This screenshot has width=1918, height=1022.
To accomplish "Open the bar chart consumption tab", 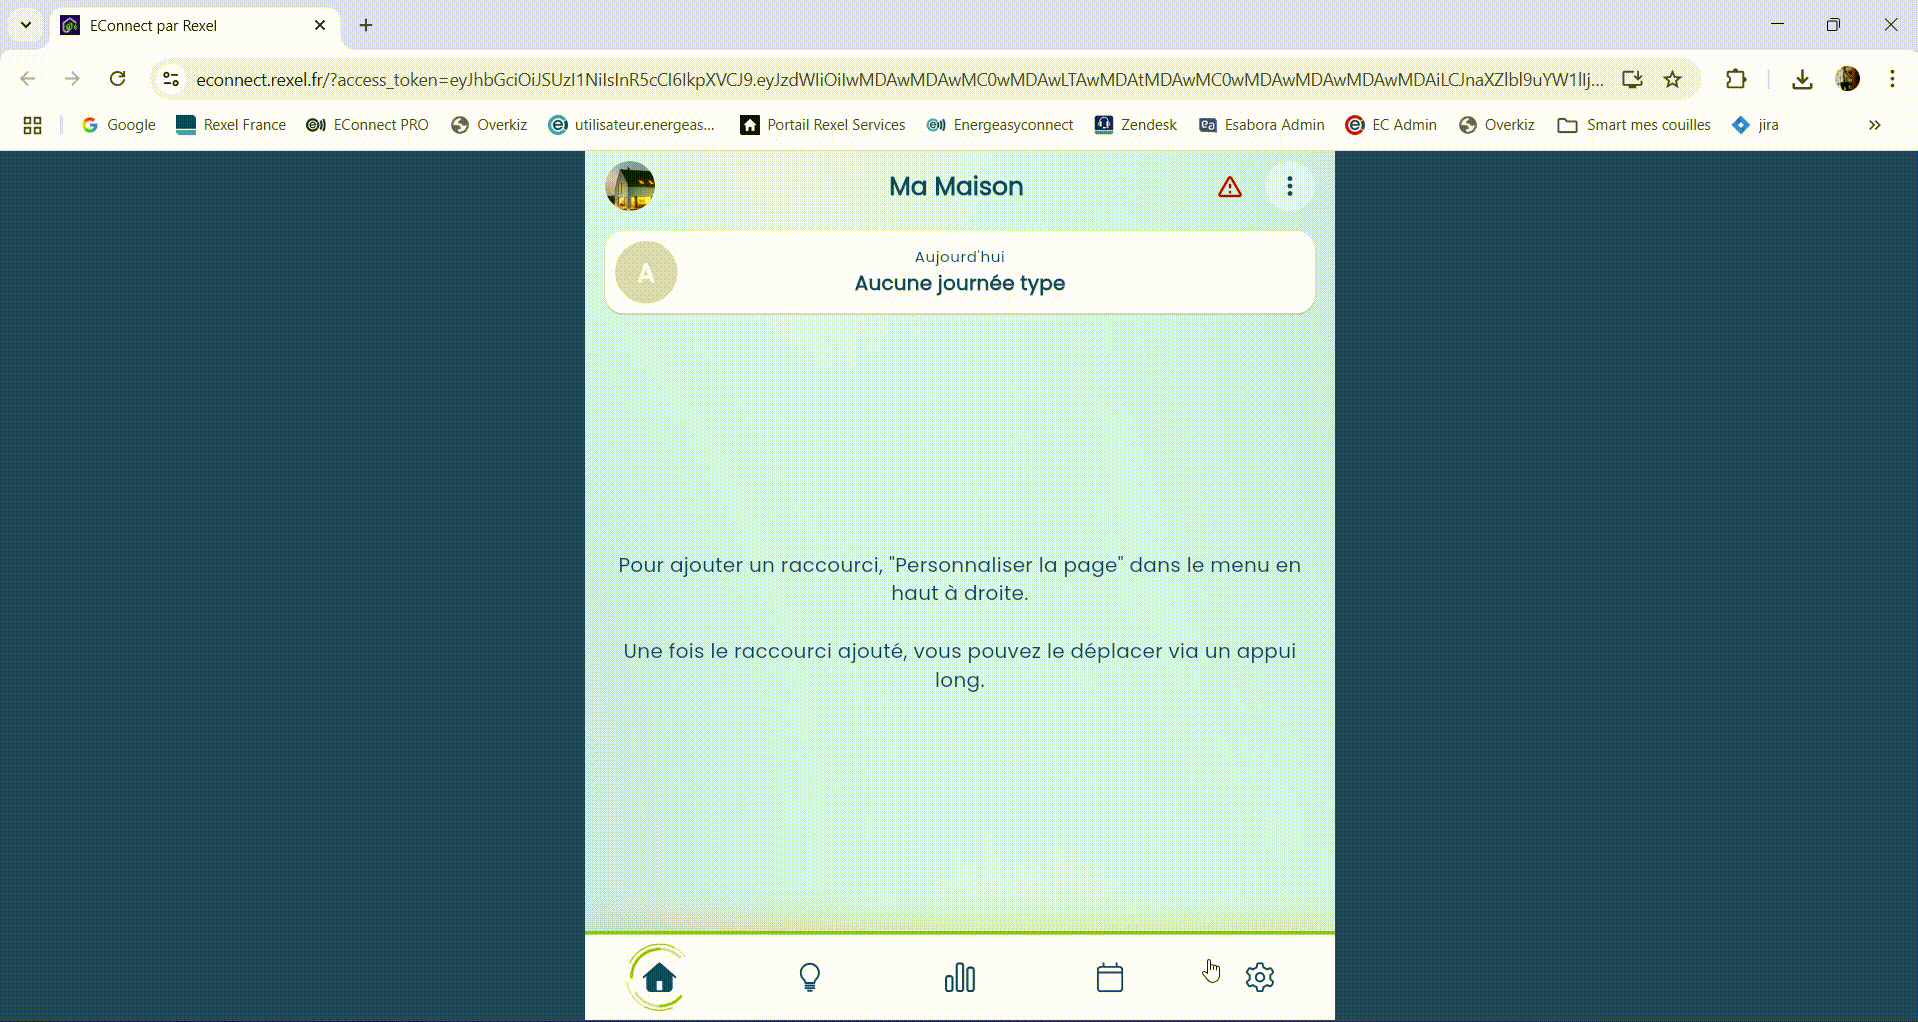I will point(960,977).
